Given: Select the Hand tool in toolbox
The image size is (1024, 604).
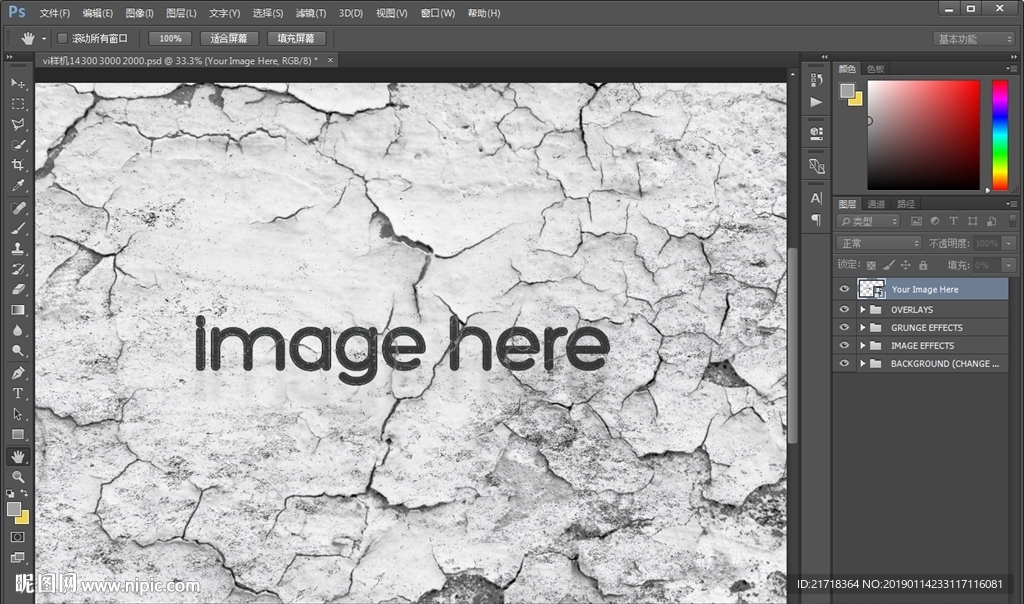Looking at the screenshot, I should [x=18, y=456].
